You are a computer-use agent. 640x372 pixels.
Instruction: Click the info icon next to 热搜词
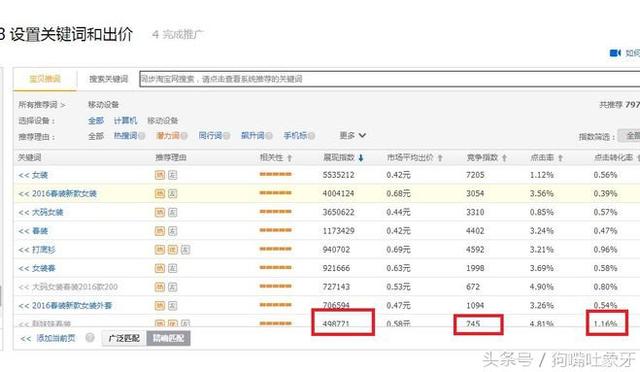[x=141, y=136]
